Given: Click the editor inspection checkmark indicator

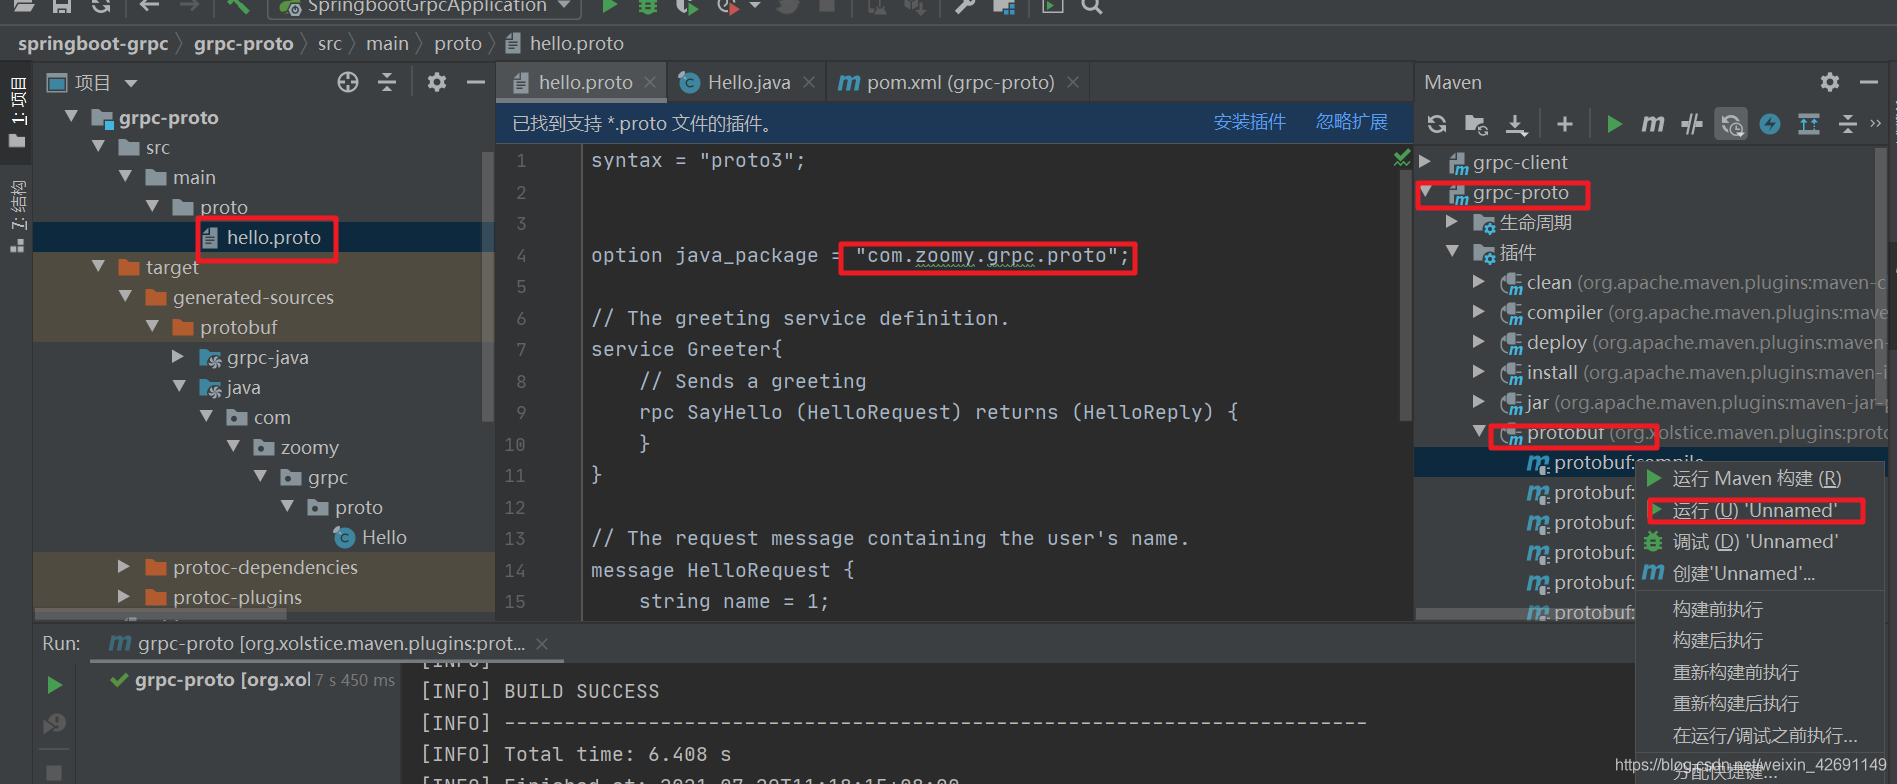Looking at the screenshot, I should point(1402,158).
